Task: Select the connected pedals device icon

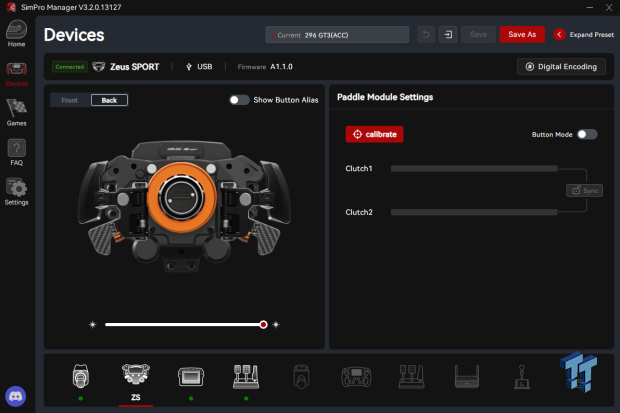Action: pos(246,377)
